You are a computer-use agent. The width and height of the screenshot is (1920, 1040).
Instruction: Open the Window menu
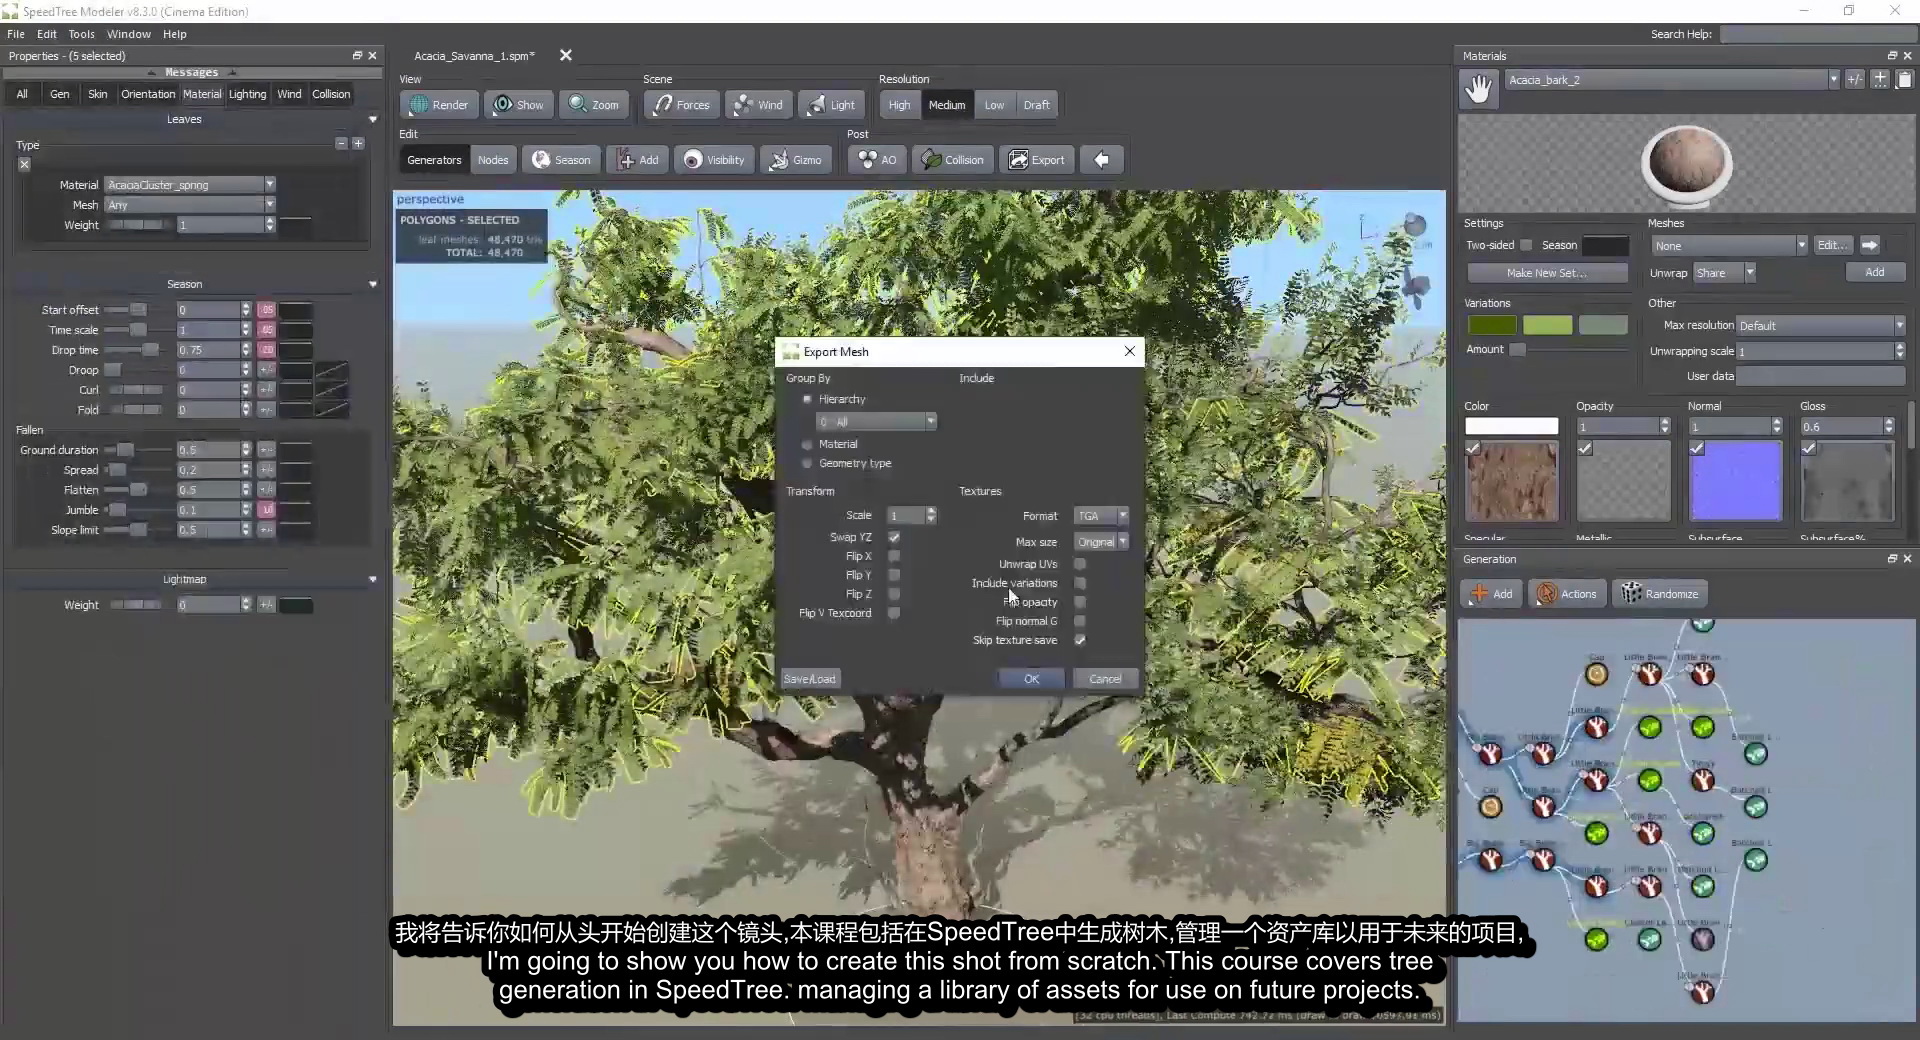click(x=129, y=34)
